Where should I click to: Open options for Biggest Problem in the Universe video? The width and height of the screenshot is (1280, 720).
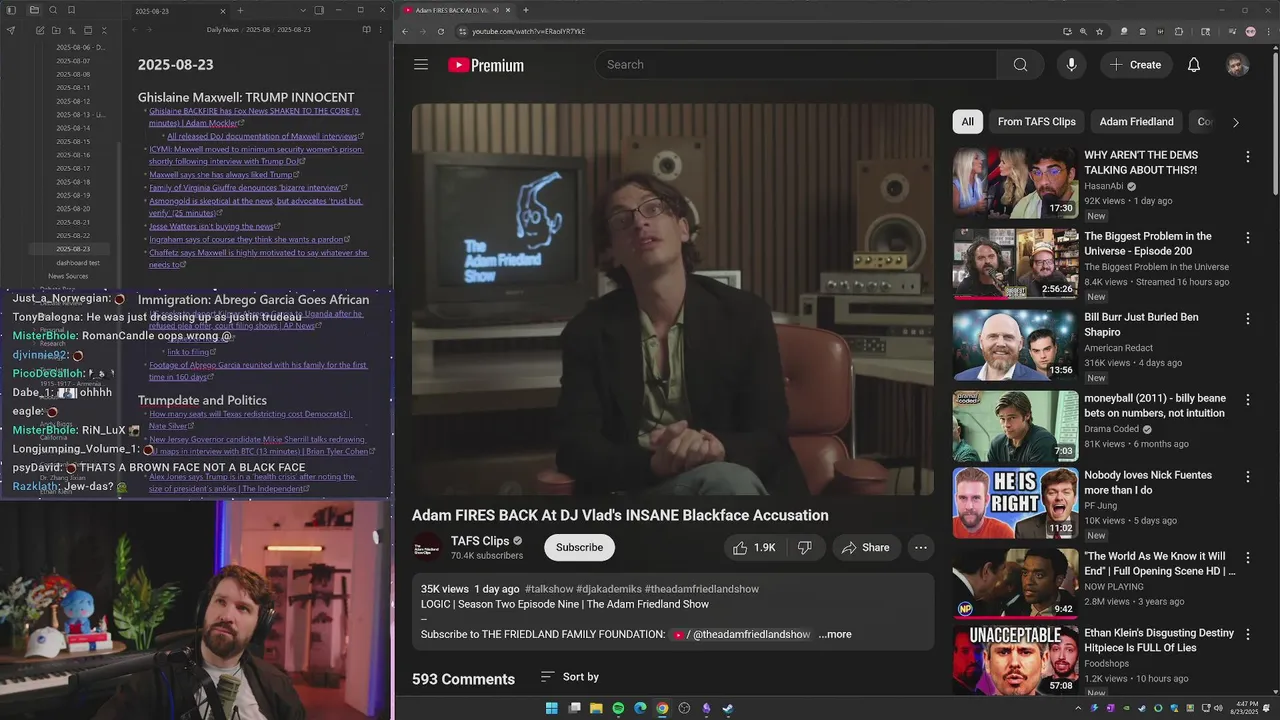1247,238
